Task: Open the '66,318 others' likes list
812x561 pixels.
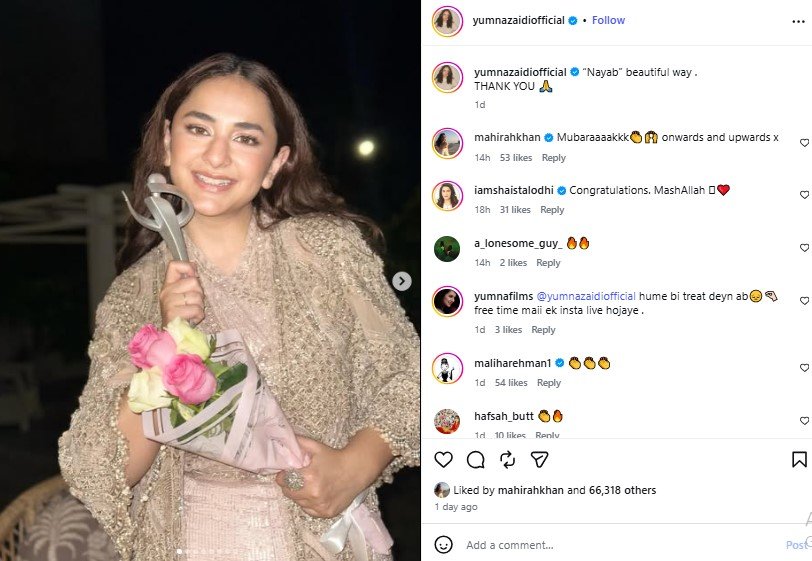Action: pyautogui.click(x=626, y=490)
